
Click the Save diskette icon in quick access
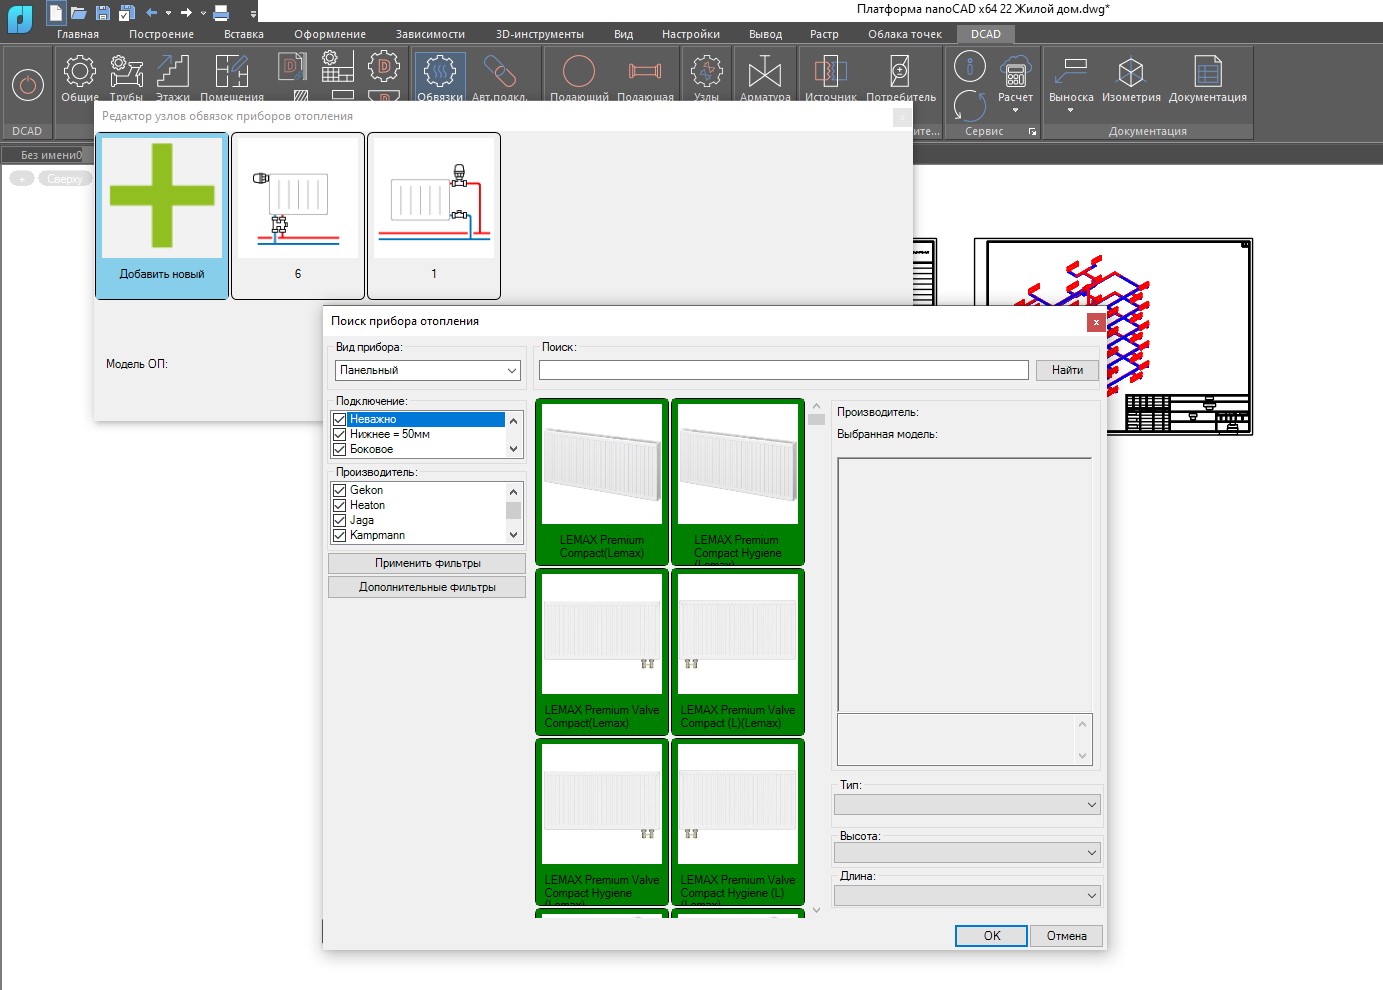(x=102, y=13)
